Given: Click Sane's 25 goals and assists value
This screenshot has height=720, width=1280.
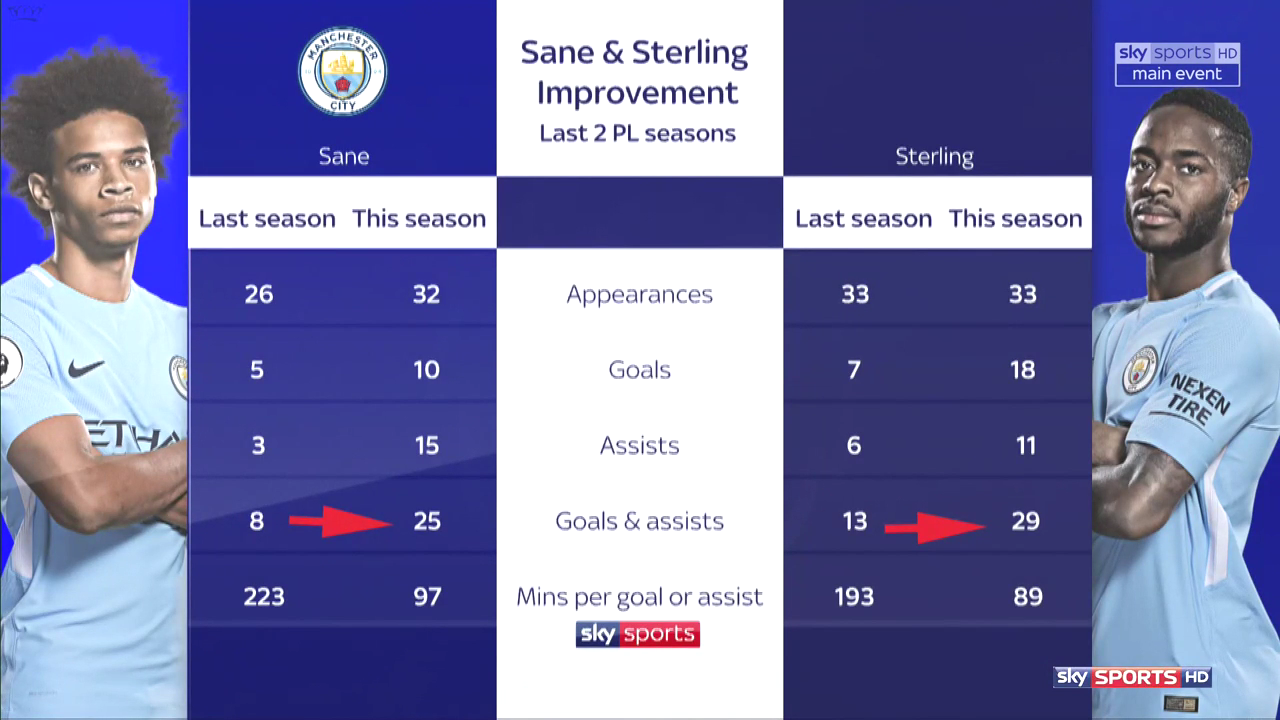Looking at the screenshot, I should (427, 521).
